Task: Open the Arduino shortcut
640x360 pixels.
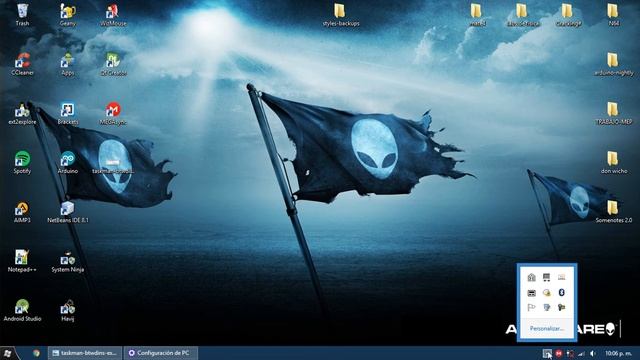Action: (x=68, y=162)
